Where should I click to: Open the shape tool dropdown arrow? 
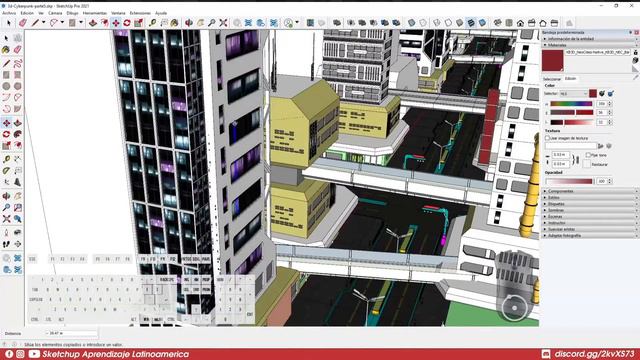coord(81,22)
